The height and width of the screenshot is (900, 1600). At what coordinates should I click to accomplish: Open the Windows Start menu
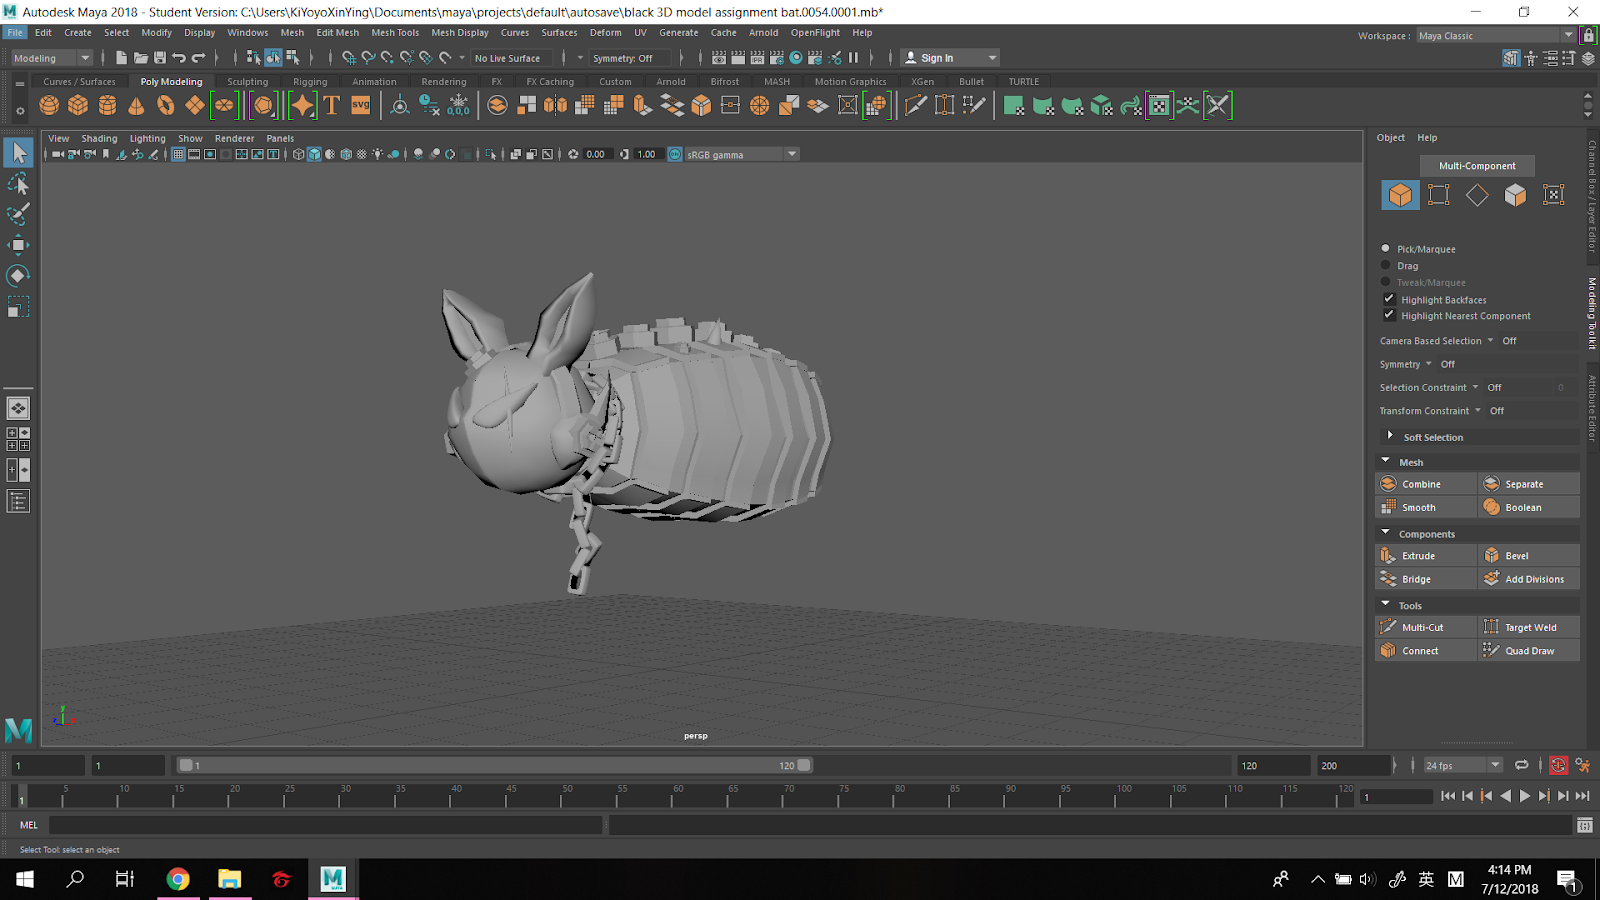[25, 879]
